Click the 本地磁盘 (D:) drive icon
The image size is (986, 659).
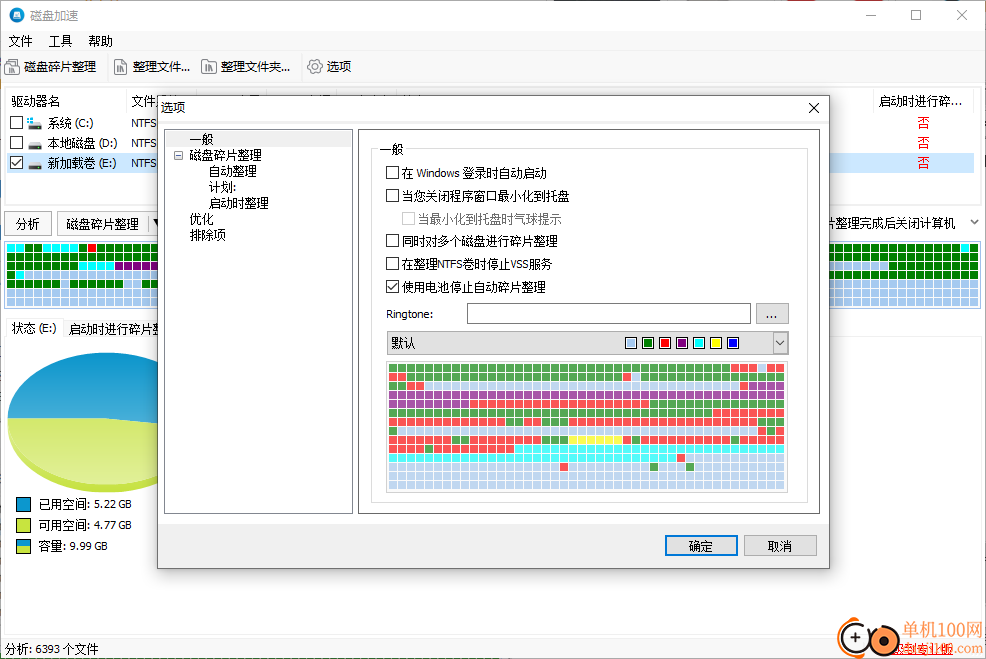[35, 143]
